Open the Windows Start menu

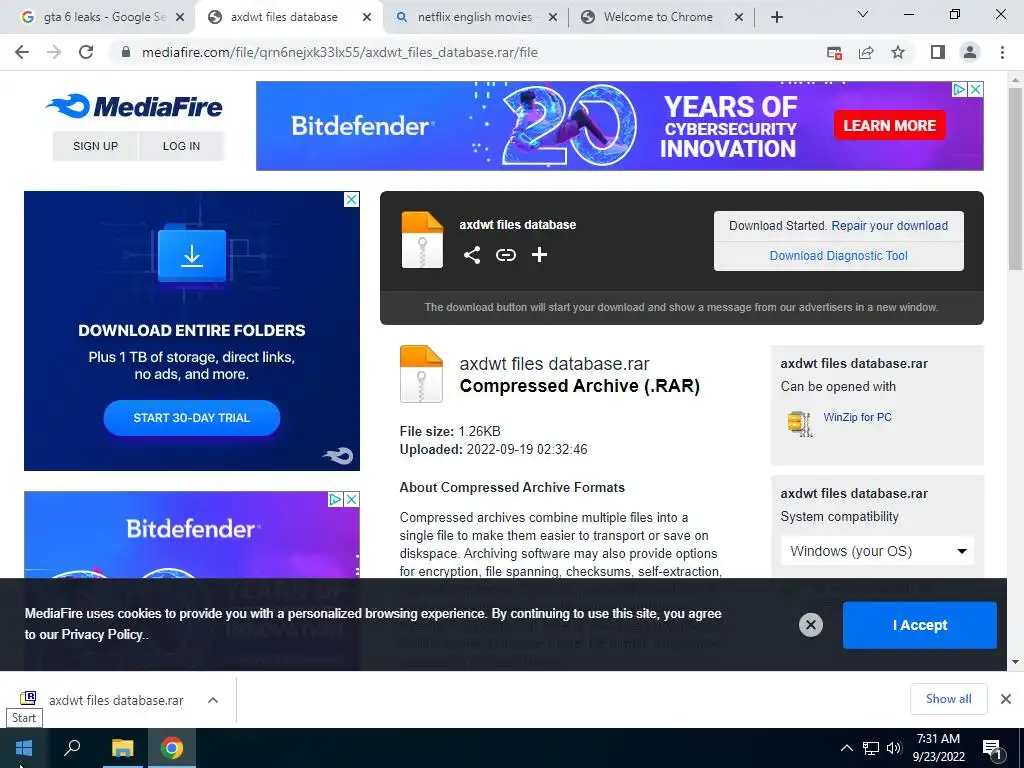tap(24, 748)
